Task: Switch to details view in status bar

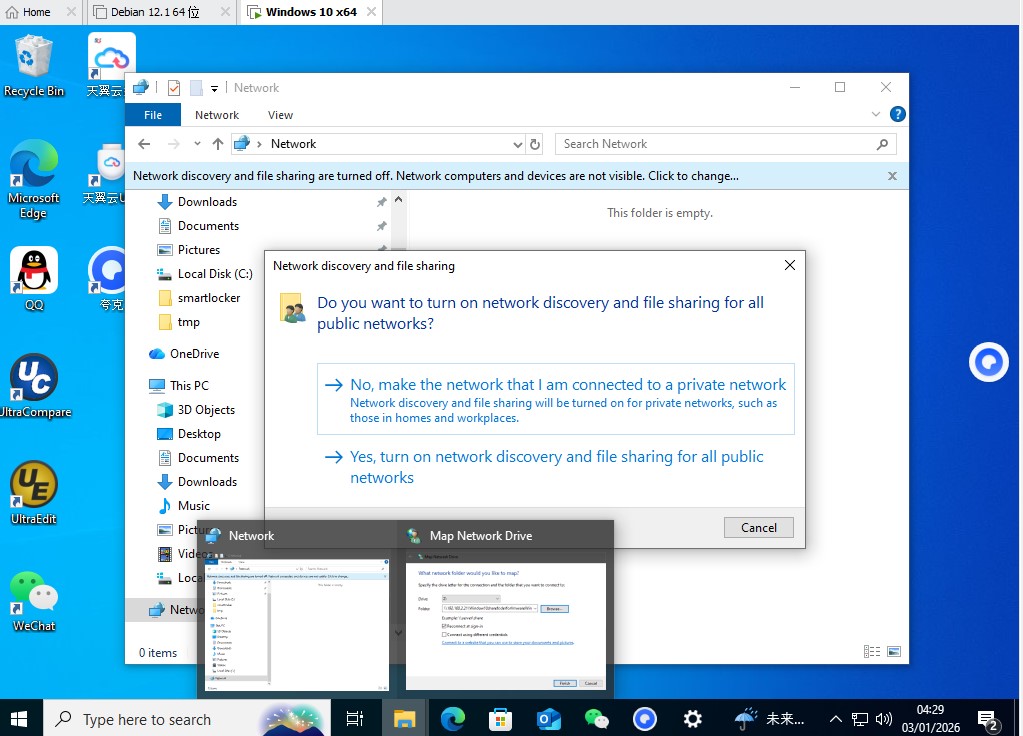Action: click(x=873, y=652)
